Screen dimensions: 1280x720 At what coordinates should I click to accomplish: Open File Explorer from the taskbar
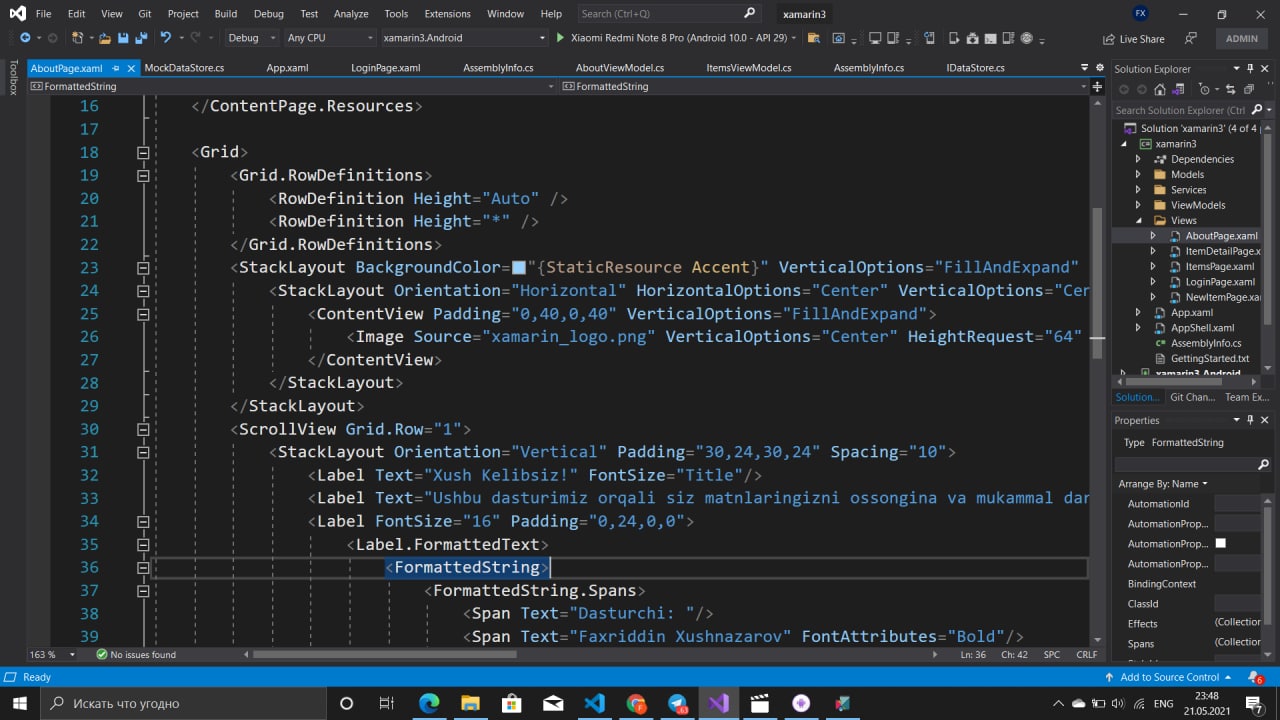470,703
